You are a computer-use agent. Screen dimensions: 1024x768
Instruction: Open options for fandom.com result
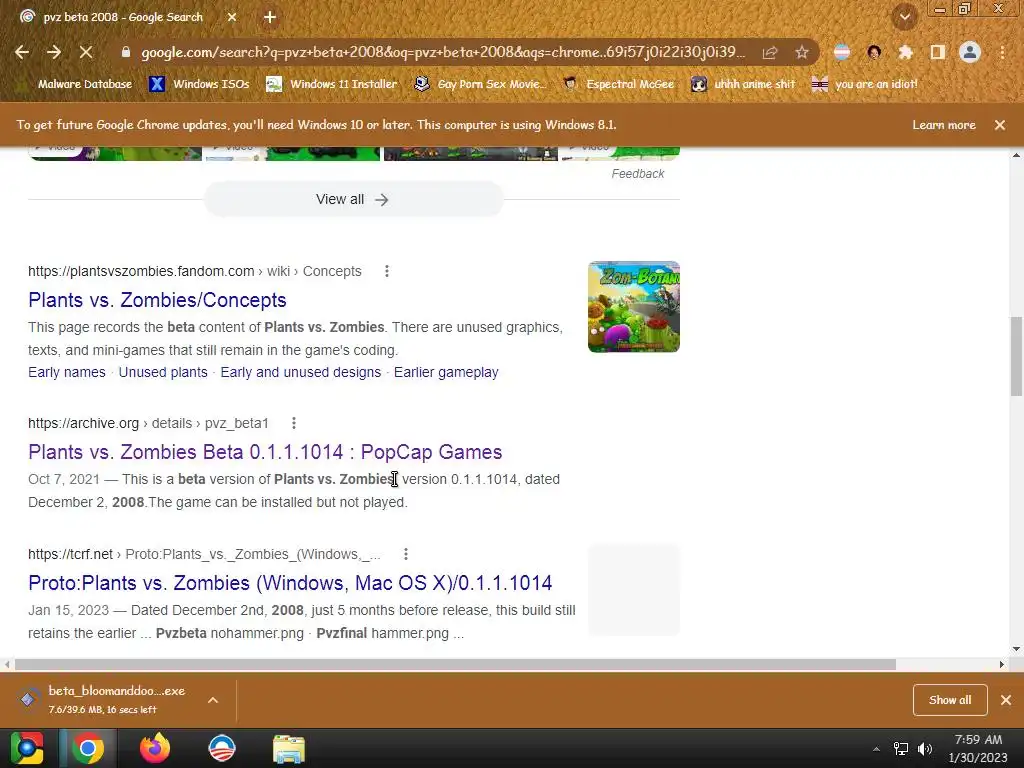(x=387, y=271)
